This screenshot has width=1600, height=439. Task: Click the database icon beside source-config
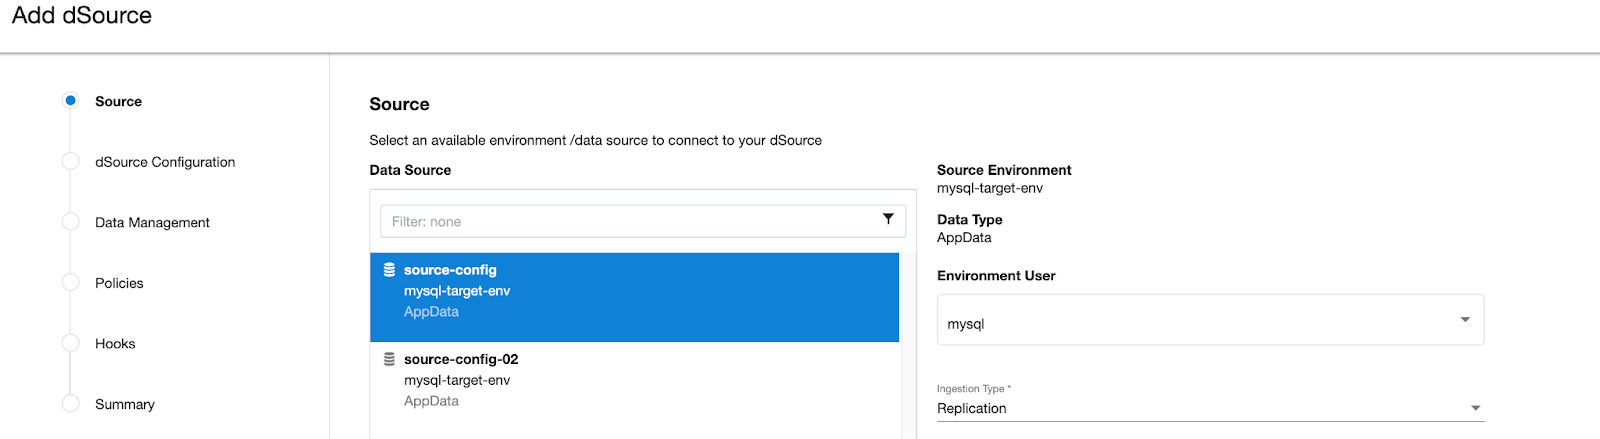(389, 270)
